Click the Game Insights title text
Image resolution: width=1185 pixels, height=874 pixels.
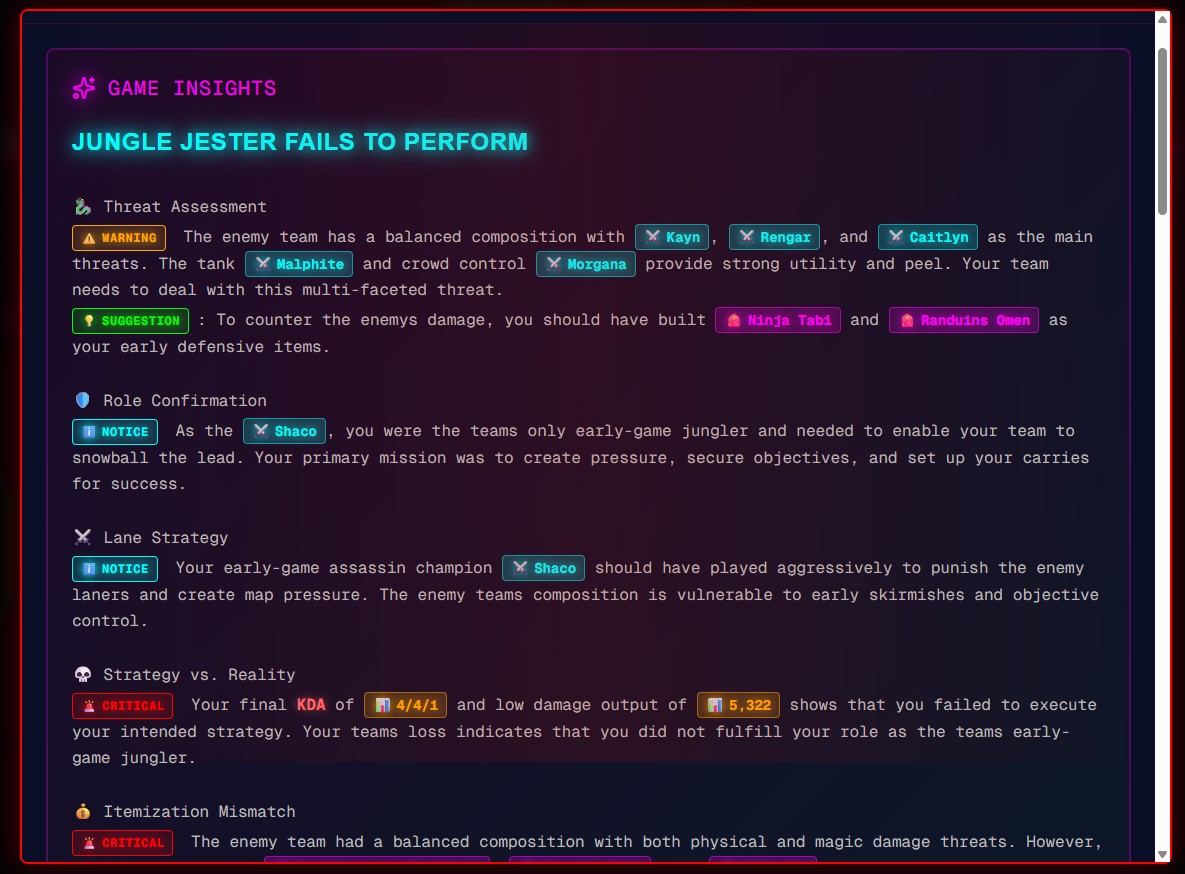[x=192, y=88]
